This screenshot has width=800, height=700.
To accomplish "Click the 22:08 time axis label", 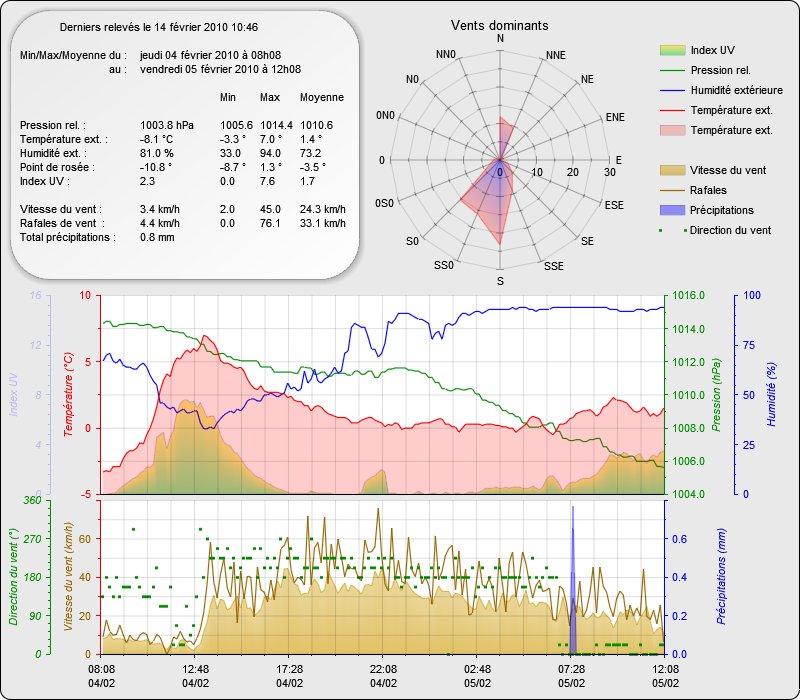I will pyautogui.click(x=383, y=668).
